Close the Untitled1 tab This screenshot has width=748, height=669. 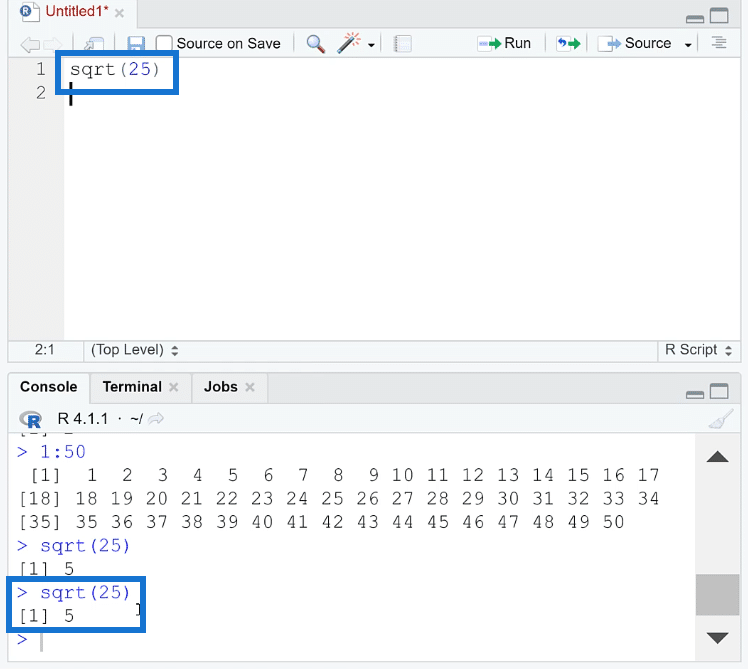(120, 13)
